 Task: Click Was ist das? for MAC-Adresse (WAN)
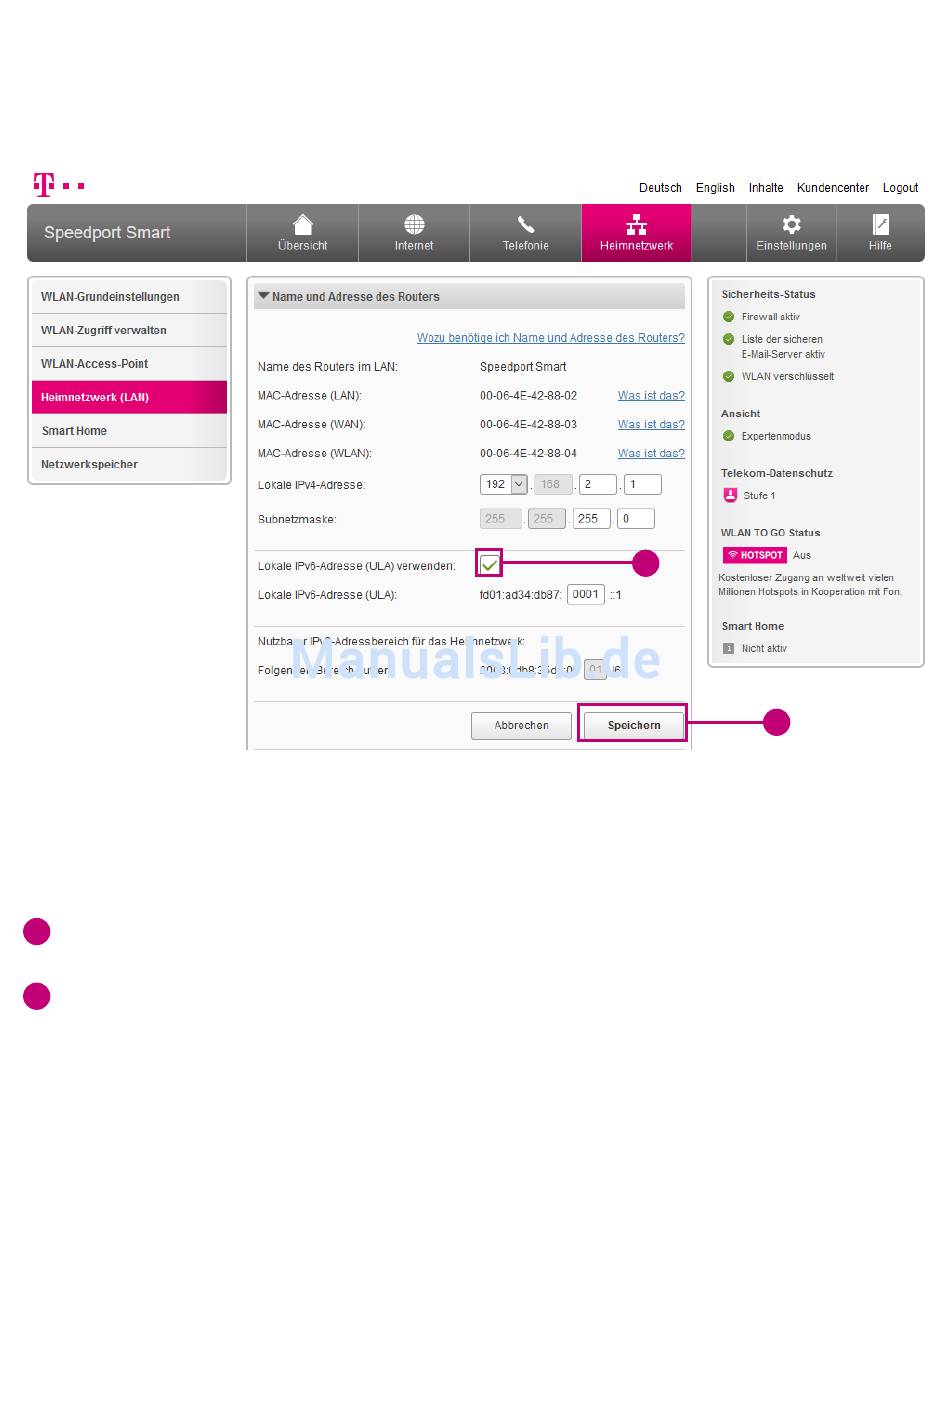pyautogui.click(x=651, y=424)
